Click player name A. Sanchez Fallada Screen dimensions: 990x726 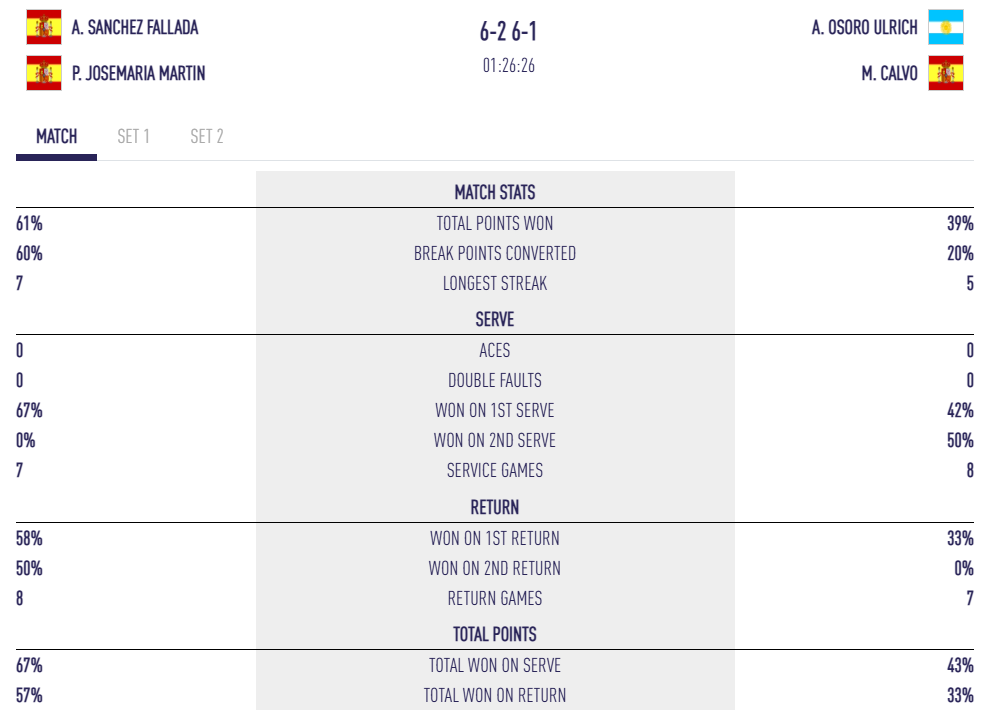tap(135, 28)
